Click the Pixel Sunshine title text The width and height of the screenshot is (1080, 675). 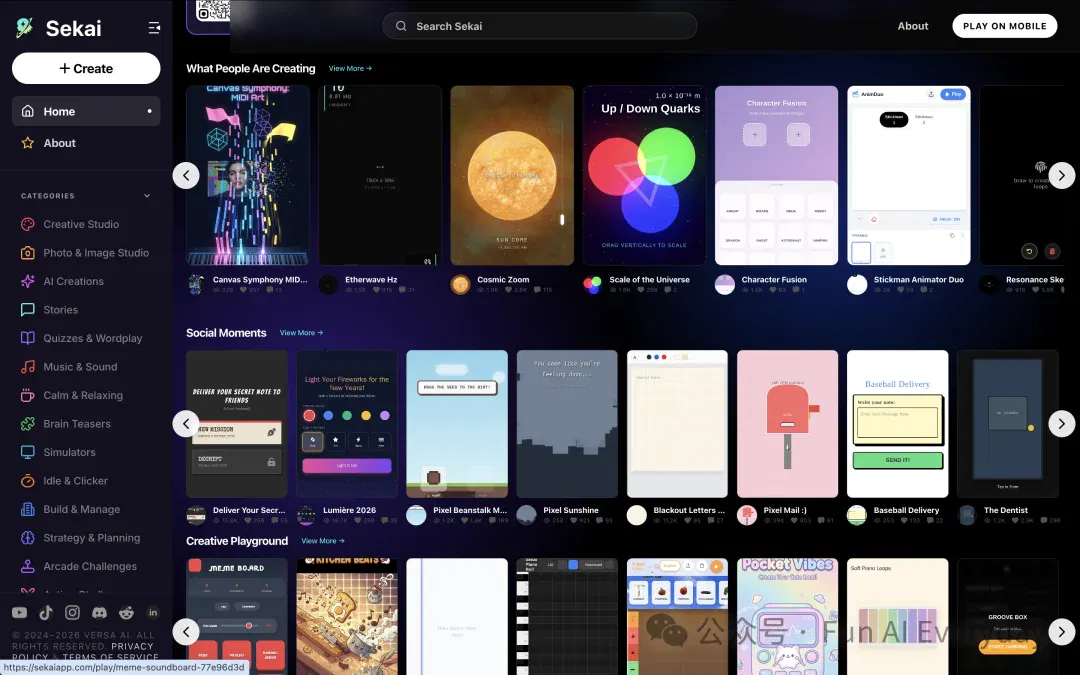(570, 510)
